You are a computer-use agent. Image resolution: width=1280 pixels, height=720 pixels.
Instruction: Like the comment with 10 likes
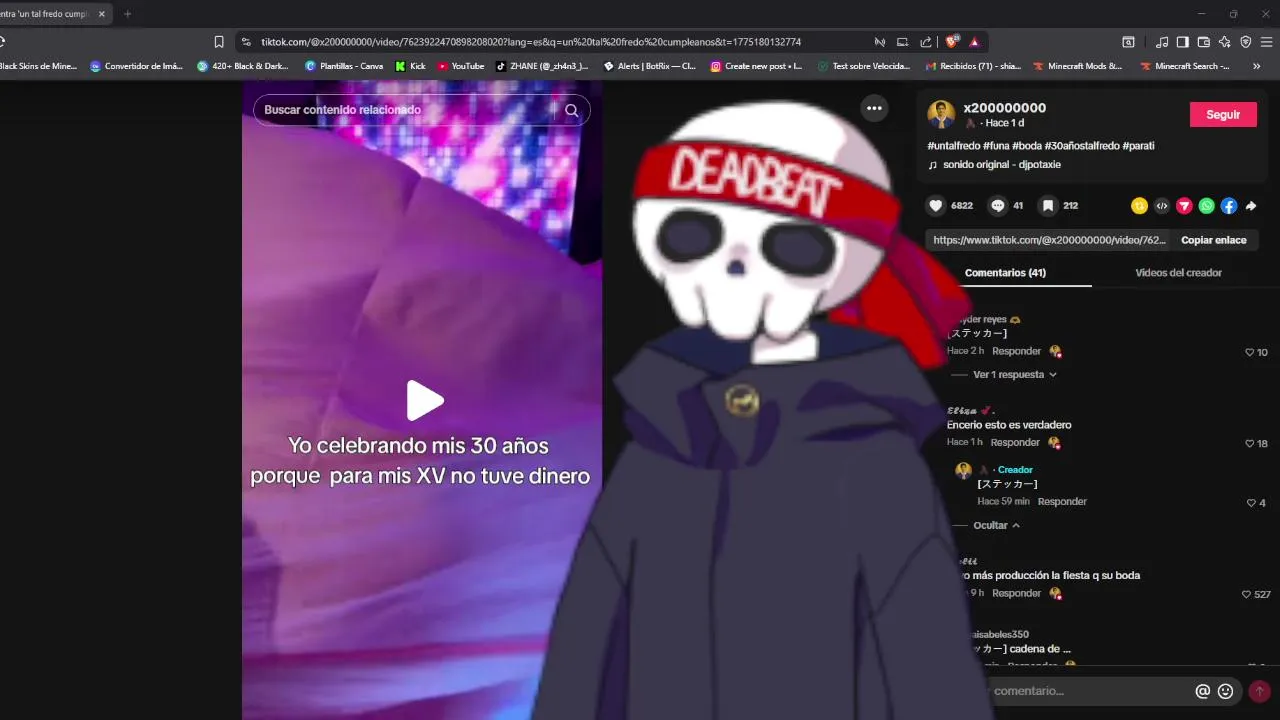(x=1249, y=353)
